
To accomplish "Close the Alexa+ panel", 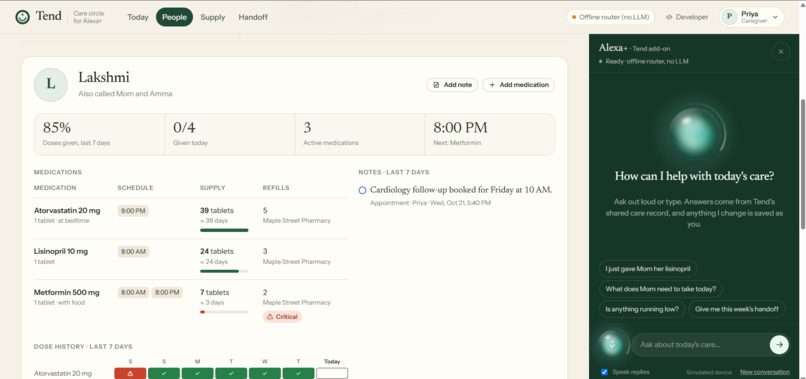I will click(781, 51).
